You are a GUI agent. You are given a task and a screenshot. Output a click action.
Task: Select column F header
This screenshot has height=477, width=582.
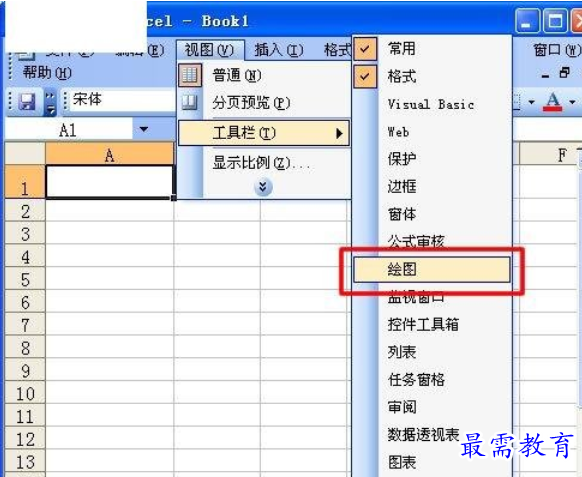[x=550, y=155]
